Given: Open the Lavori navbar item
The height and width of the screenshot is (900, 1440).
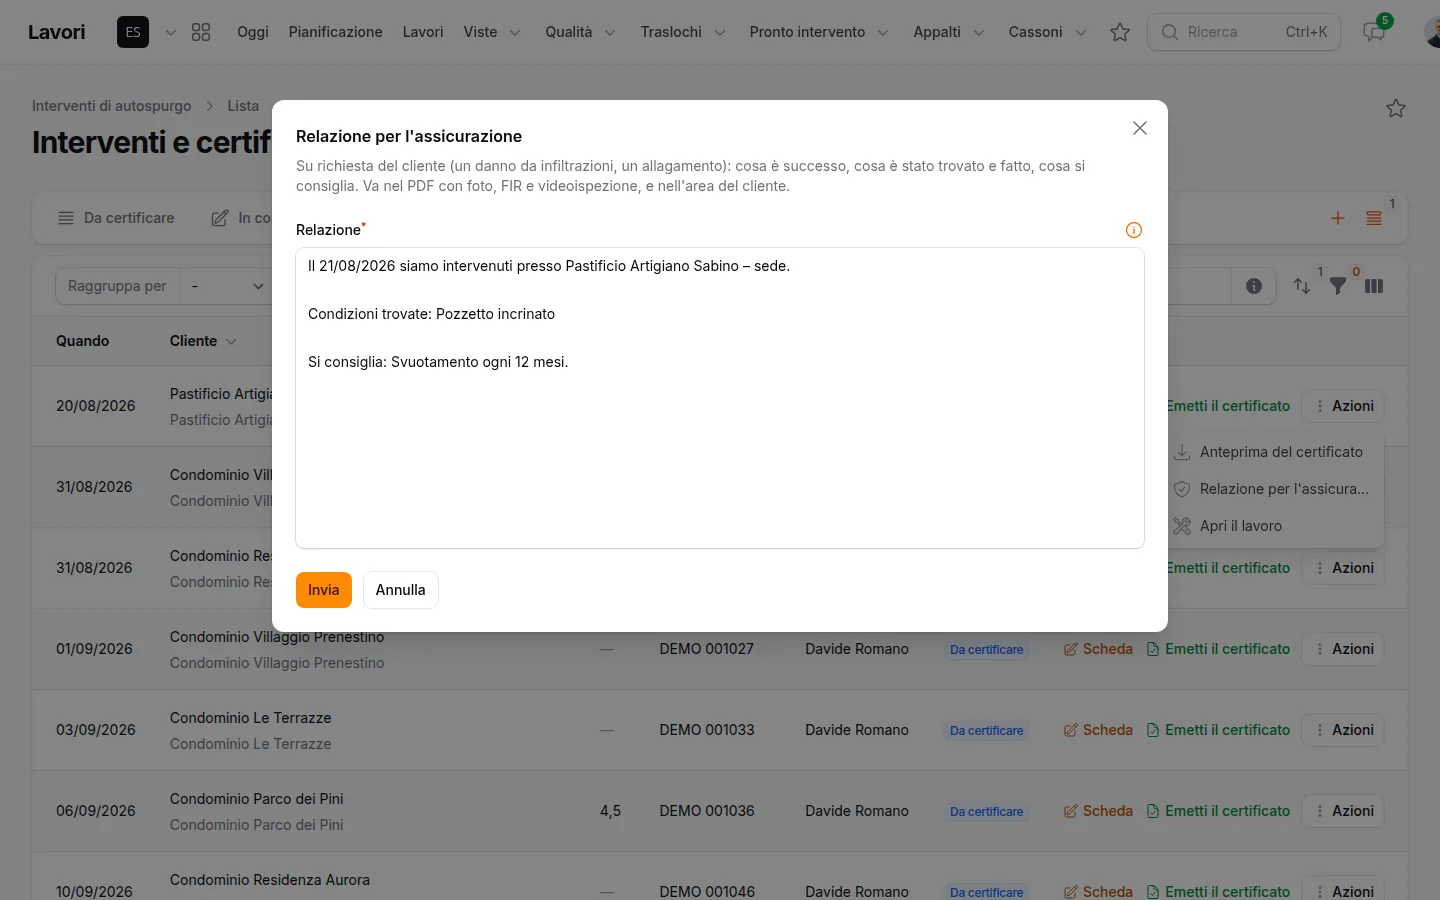Looking at the screenshot, I should [423, 32].
